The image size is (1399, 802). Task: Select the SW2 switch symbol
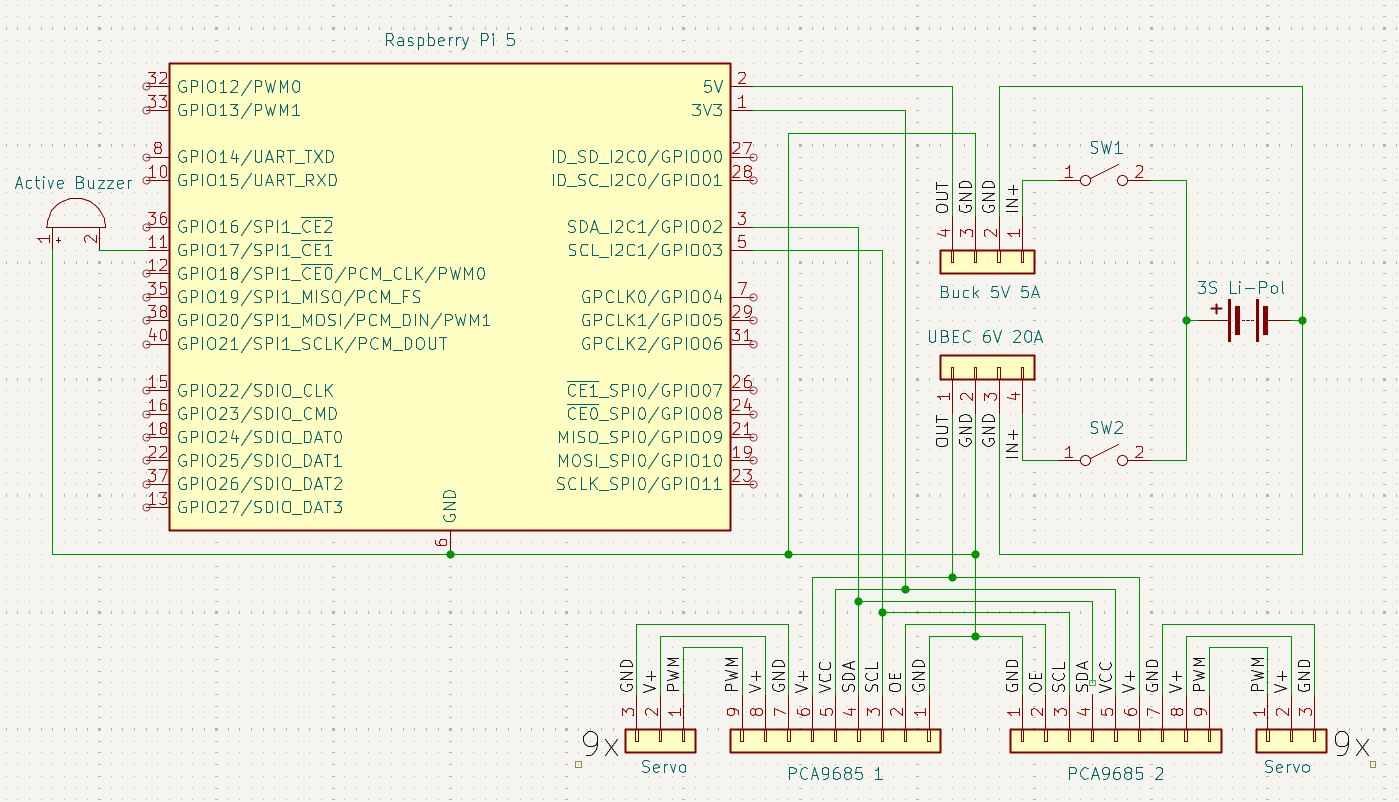pyautogui.click(x=1106, y=456)
